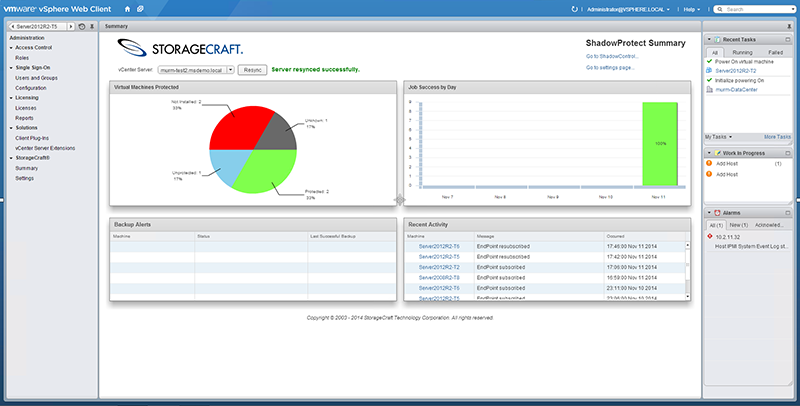Viewport: 800px width, 406px height.
Task: Collapse the Recent Tasks panel arrow
Action: pyautogui.click(x=709, y=39)
